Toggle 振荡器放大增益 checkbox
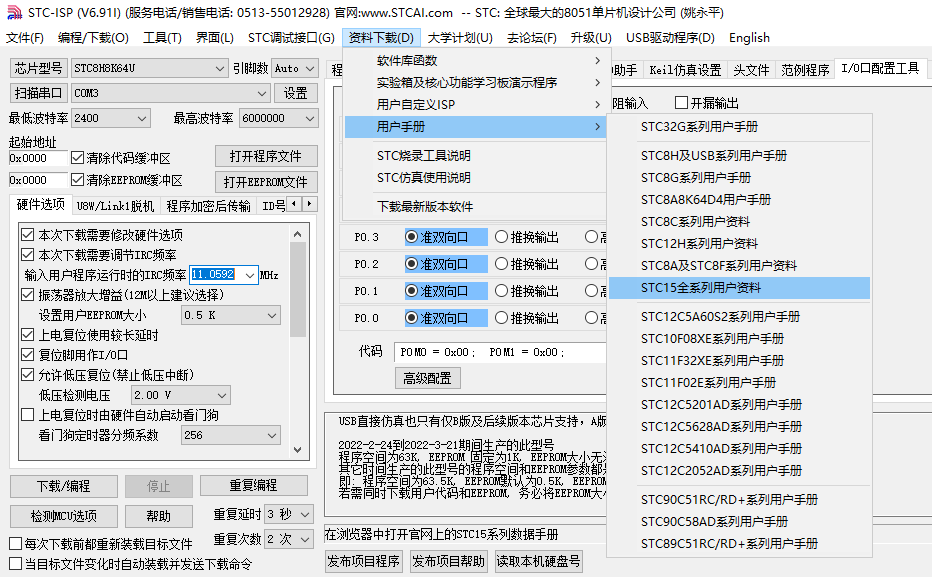The height and width of the screenshot is (577, 932). click(27, 295)
